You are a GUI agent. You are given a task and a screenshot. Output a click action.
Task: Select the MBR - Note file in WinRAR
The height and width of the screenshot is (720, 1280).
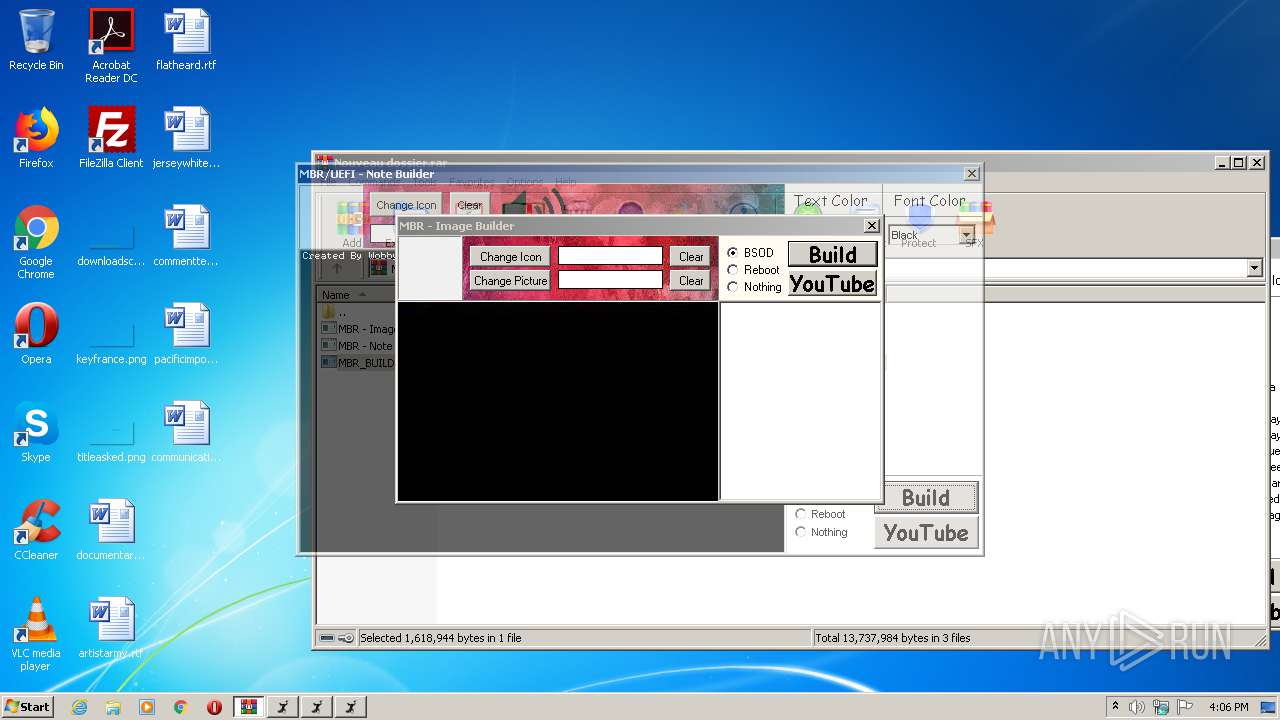(358, 346)
